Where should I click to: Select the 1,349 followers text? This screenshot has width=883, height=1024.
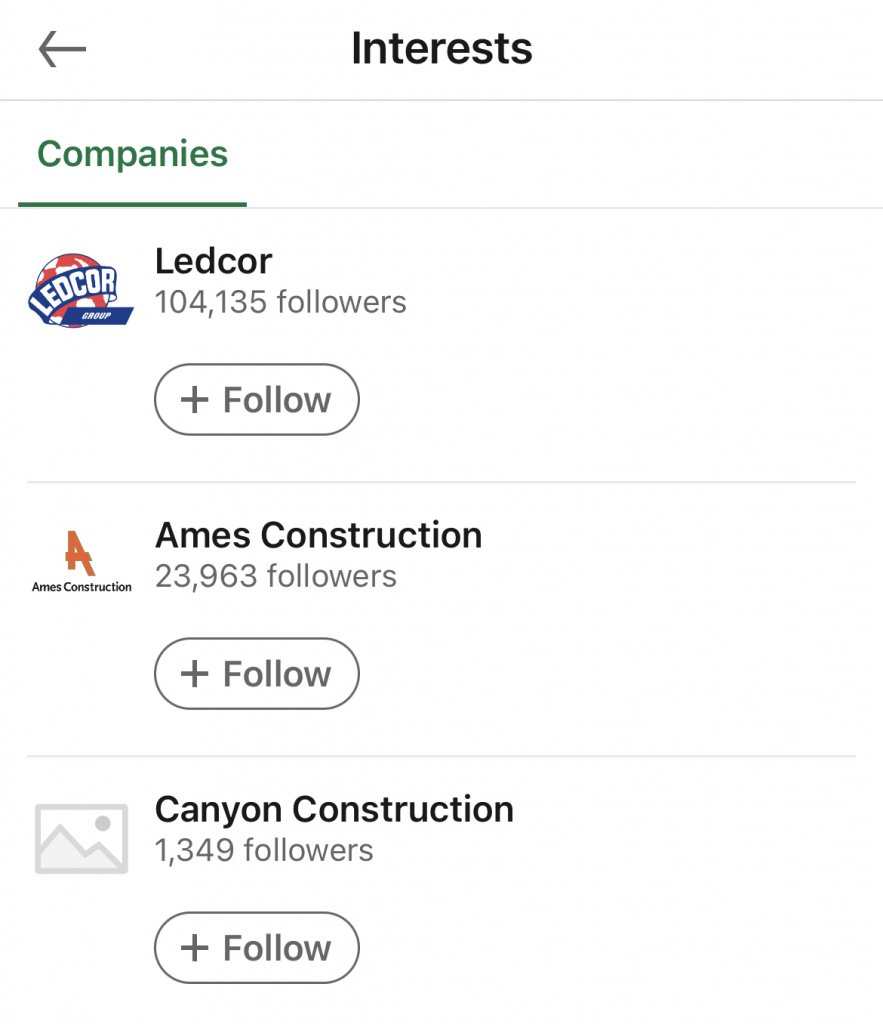(263, 850)
